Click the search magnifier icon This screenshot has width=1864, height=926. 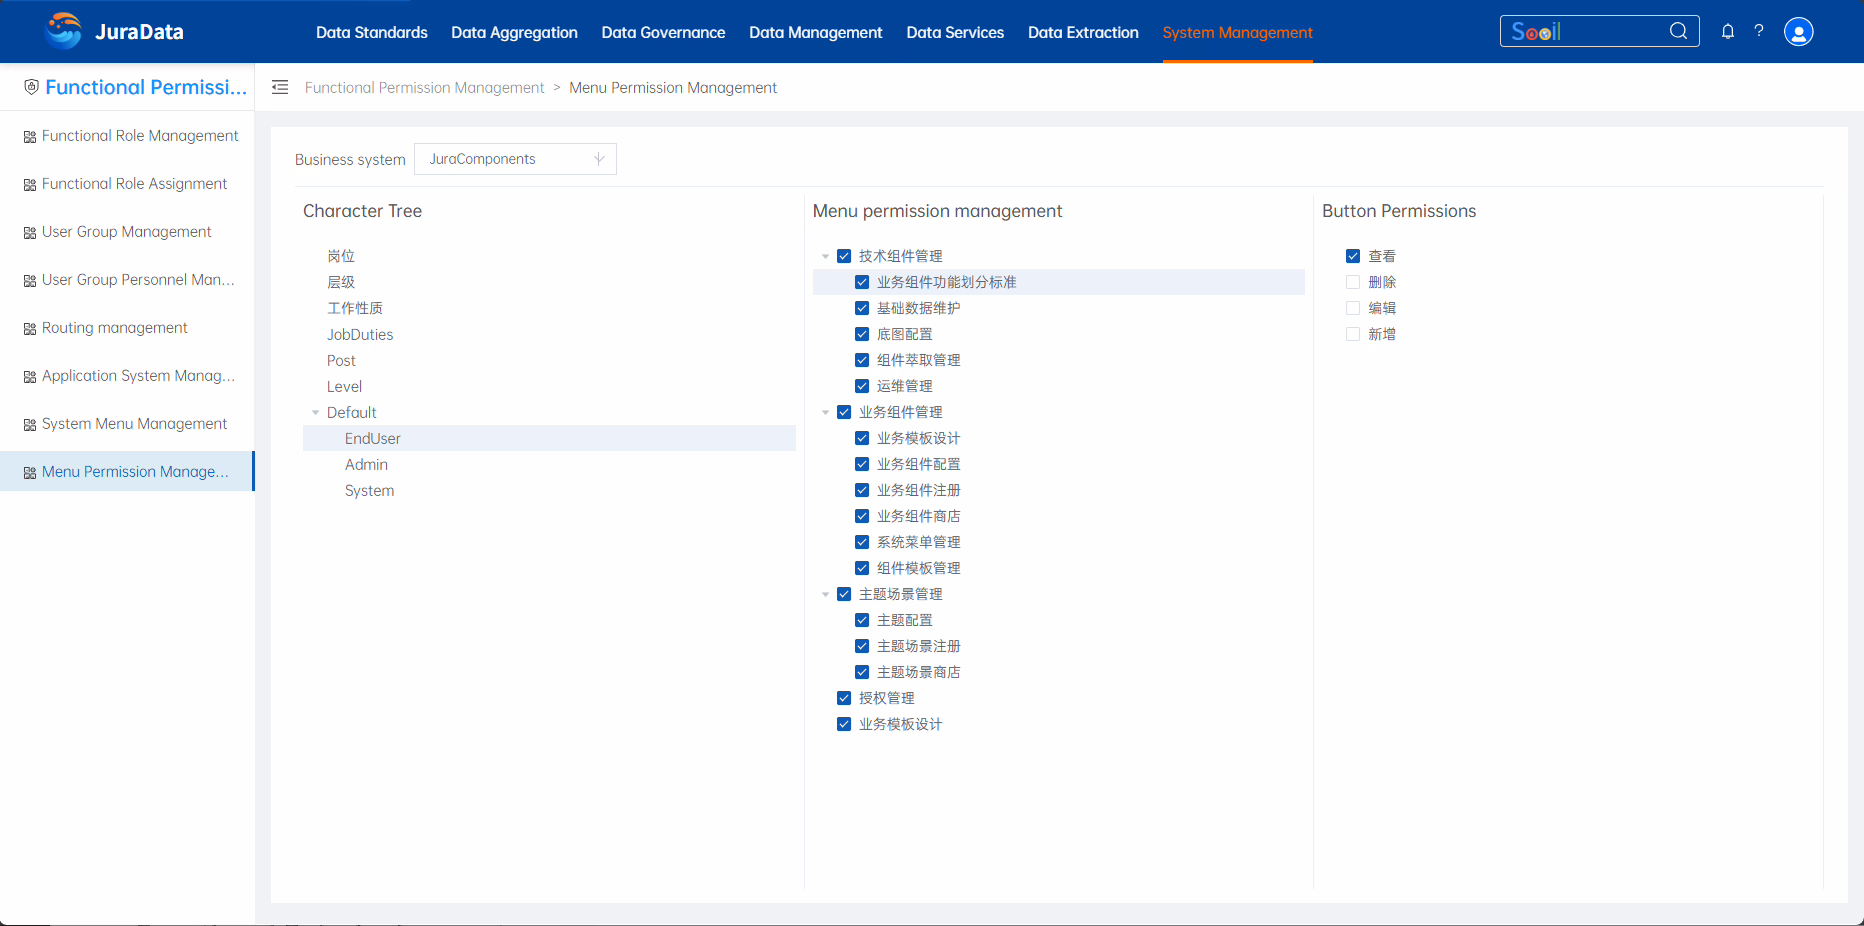tap(1678, 31)
